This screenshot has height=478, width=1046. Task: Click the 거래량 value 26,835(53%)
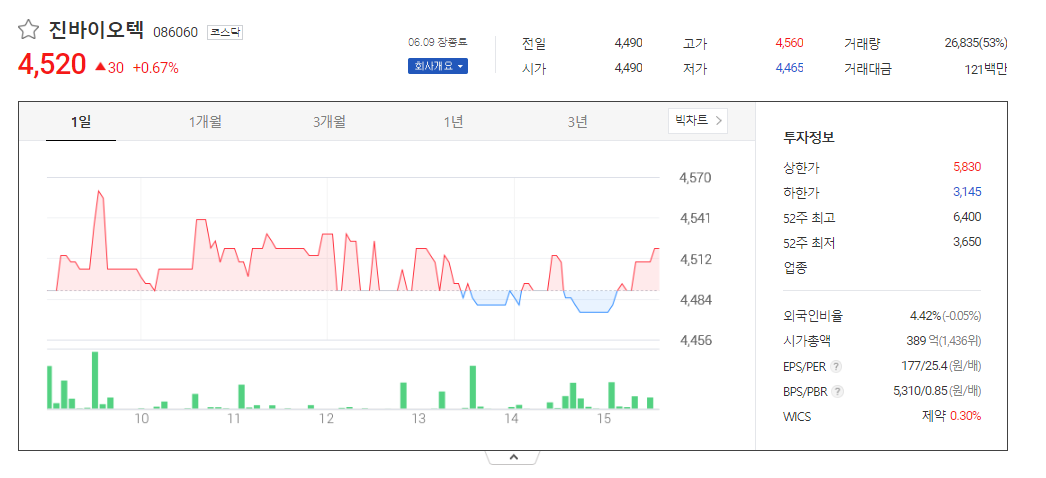(x=976, y=43)
